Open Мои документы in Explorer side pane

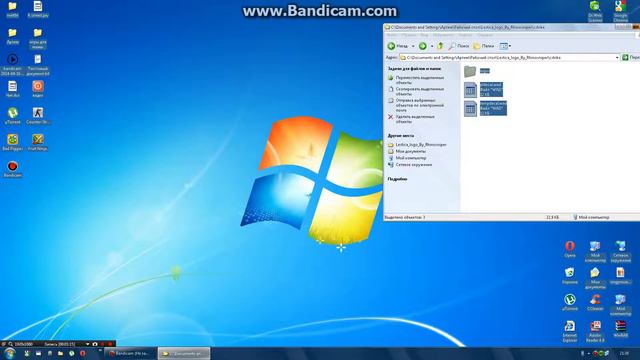[x=411, y=151]
